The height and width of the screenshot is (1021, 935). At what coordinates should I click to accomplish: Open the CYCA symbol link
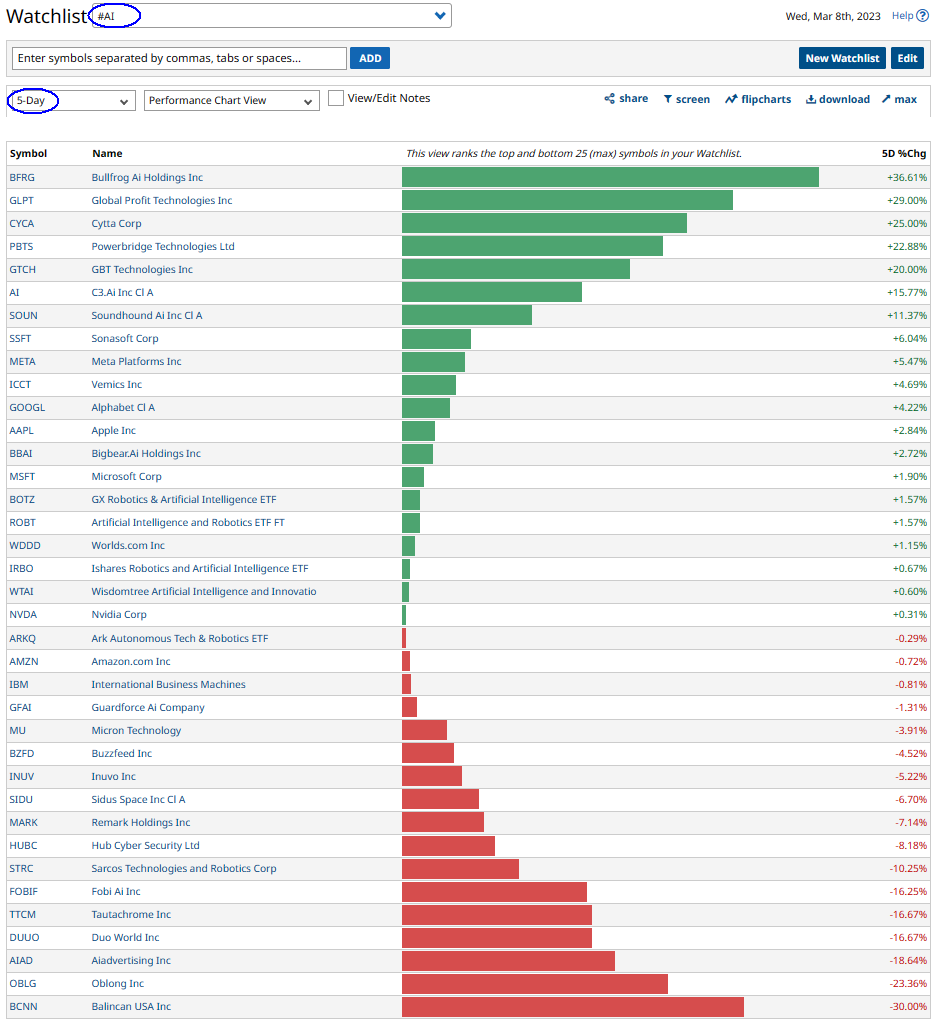(21, 223)
